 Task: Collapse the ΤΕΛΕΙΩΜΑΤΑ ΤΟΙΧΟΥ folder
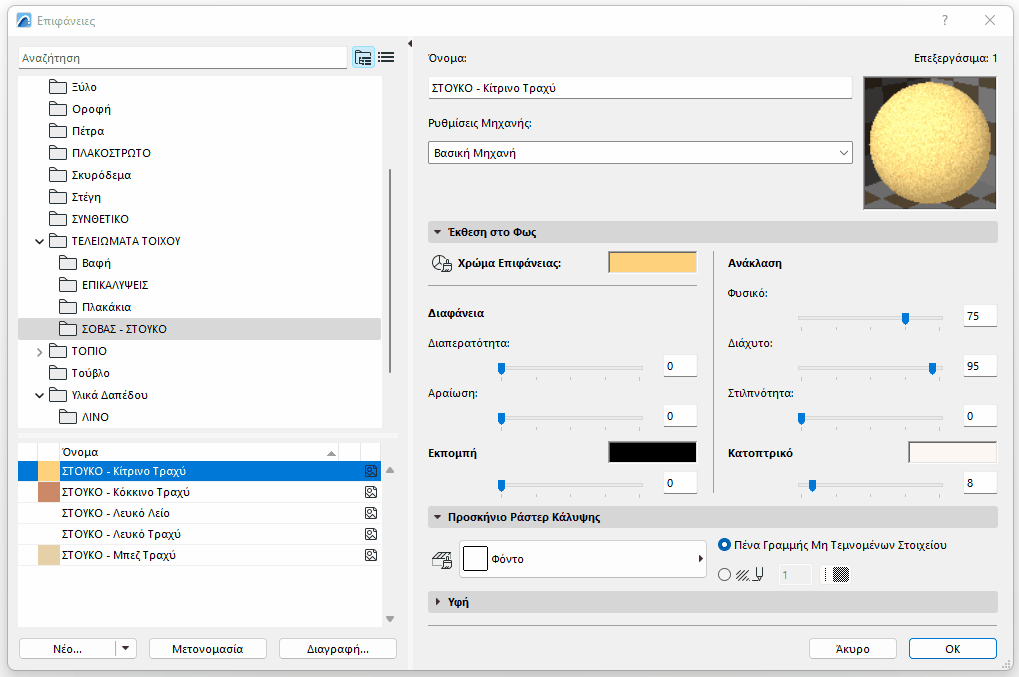click(40, 241)
